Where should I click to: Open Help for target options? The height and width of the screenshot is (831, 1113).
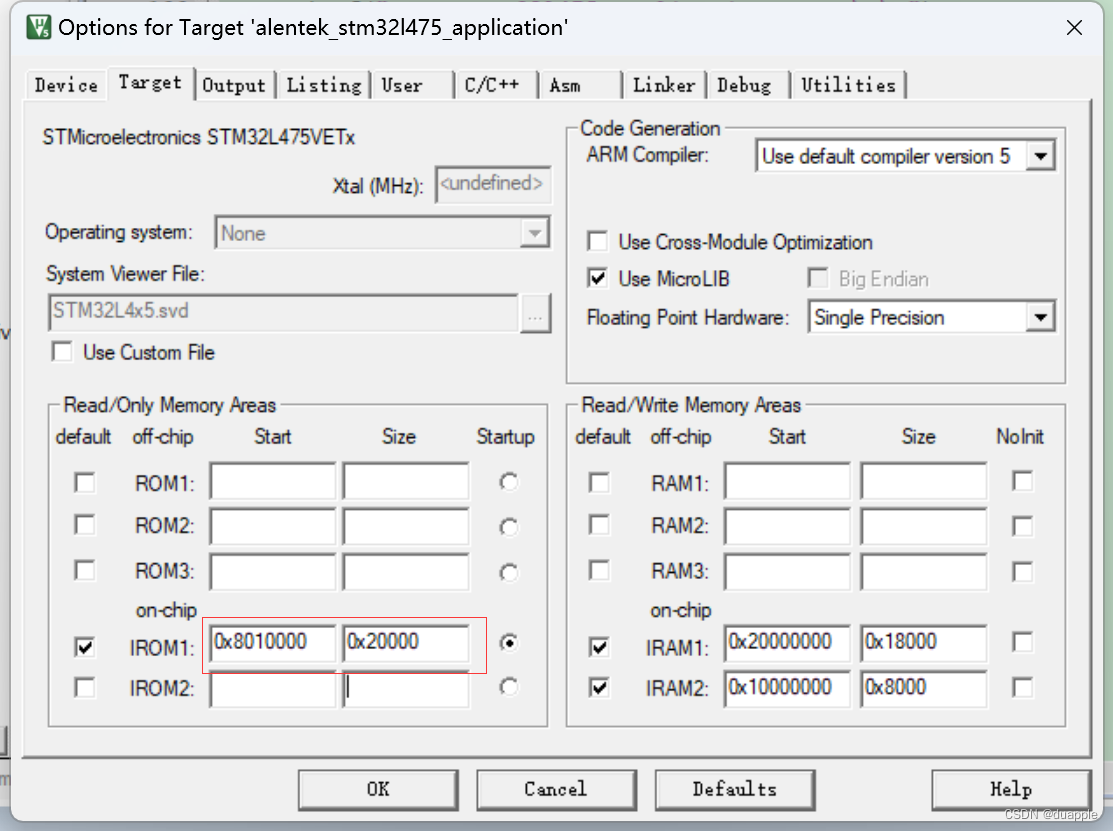[x=1011, y=789]
